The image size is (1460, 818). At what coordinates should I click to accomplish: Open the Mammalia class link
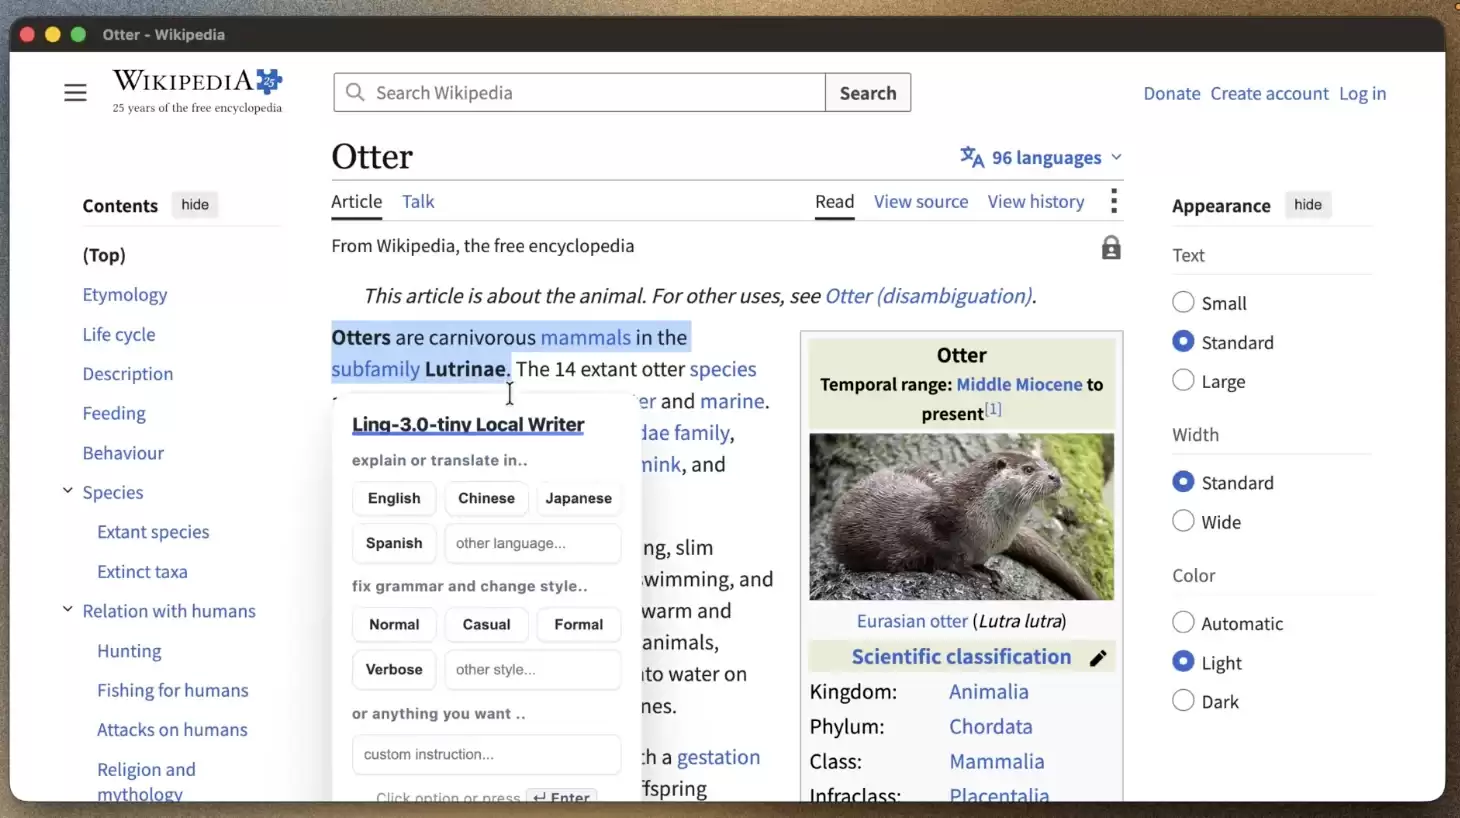[997, 761]
